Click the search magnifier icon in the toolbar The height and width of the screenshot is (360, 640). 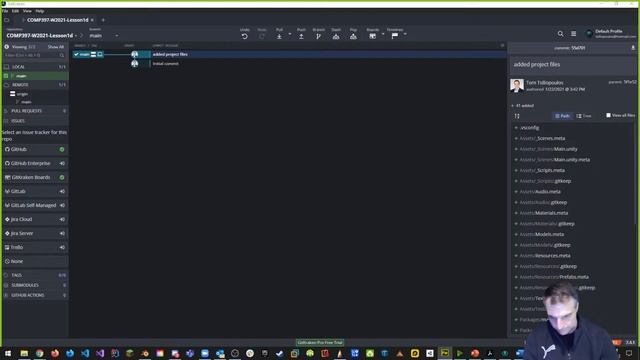(560, 34)
